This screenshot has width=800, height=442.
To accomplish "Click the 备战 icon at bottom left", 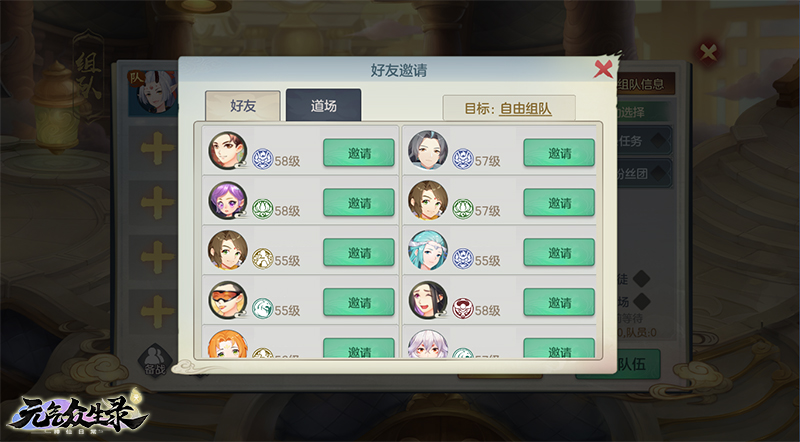I will 154,360.
